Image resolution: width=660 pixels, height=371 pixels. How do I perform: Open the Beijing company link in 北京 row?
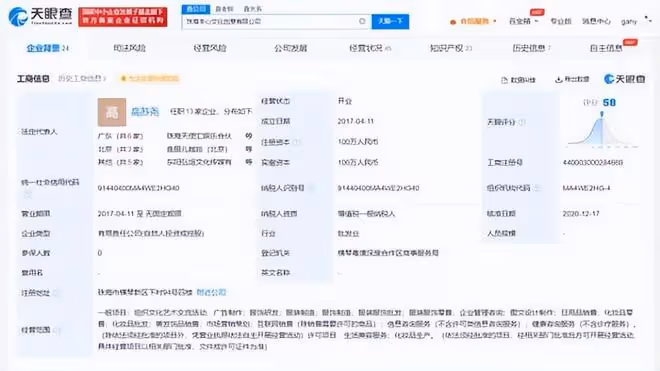(x=197, y=149)
